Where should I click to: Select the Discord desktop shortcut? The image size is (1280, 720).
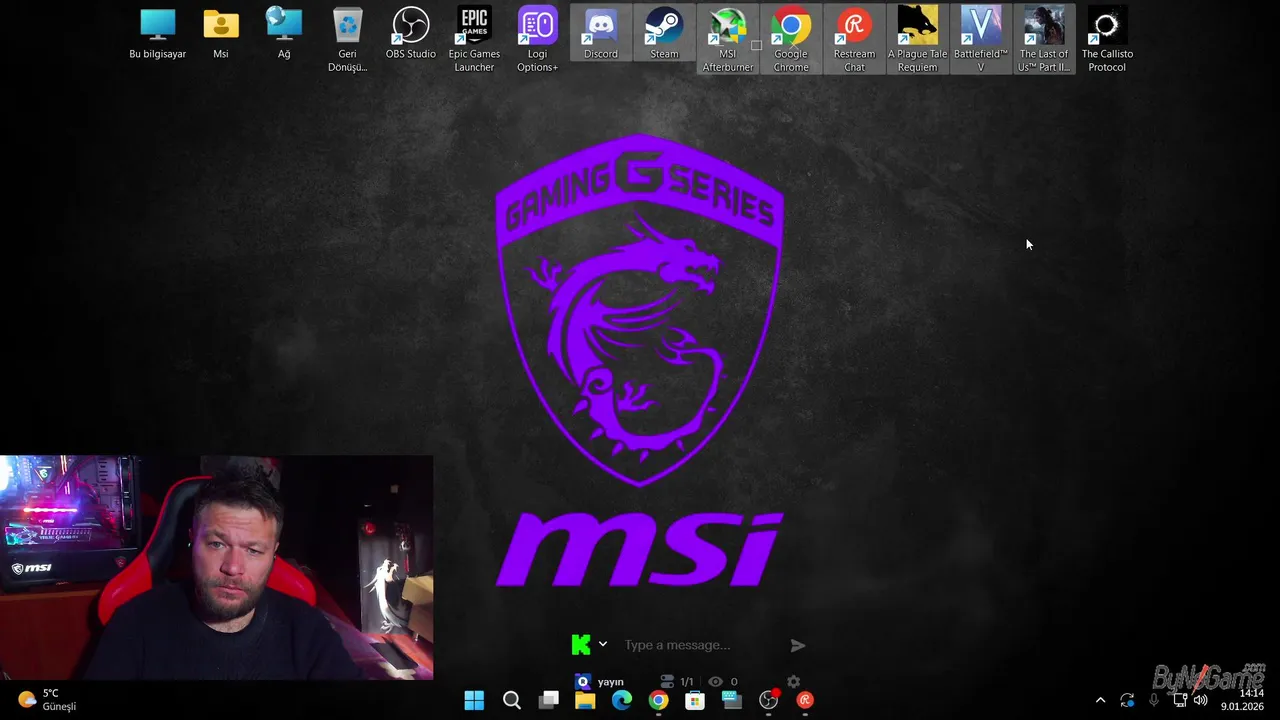point(601,34)
